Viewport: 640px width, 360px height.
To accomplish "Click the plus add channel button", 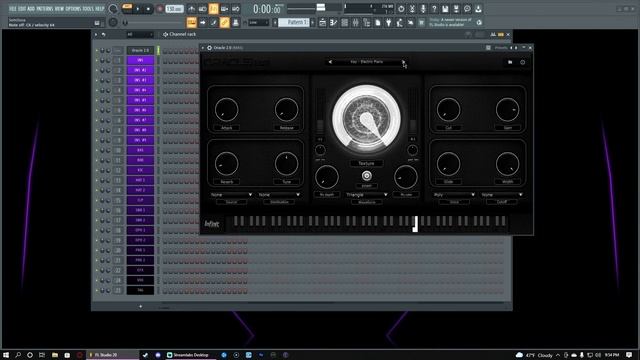I will pos(140,307).
